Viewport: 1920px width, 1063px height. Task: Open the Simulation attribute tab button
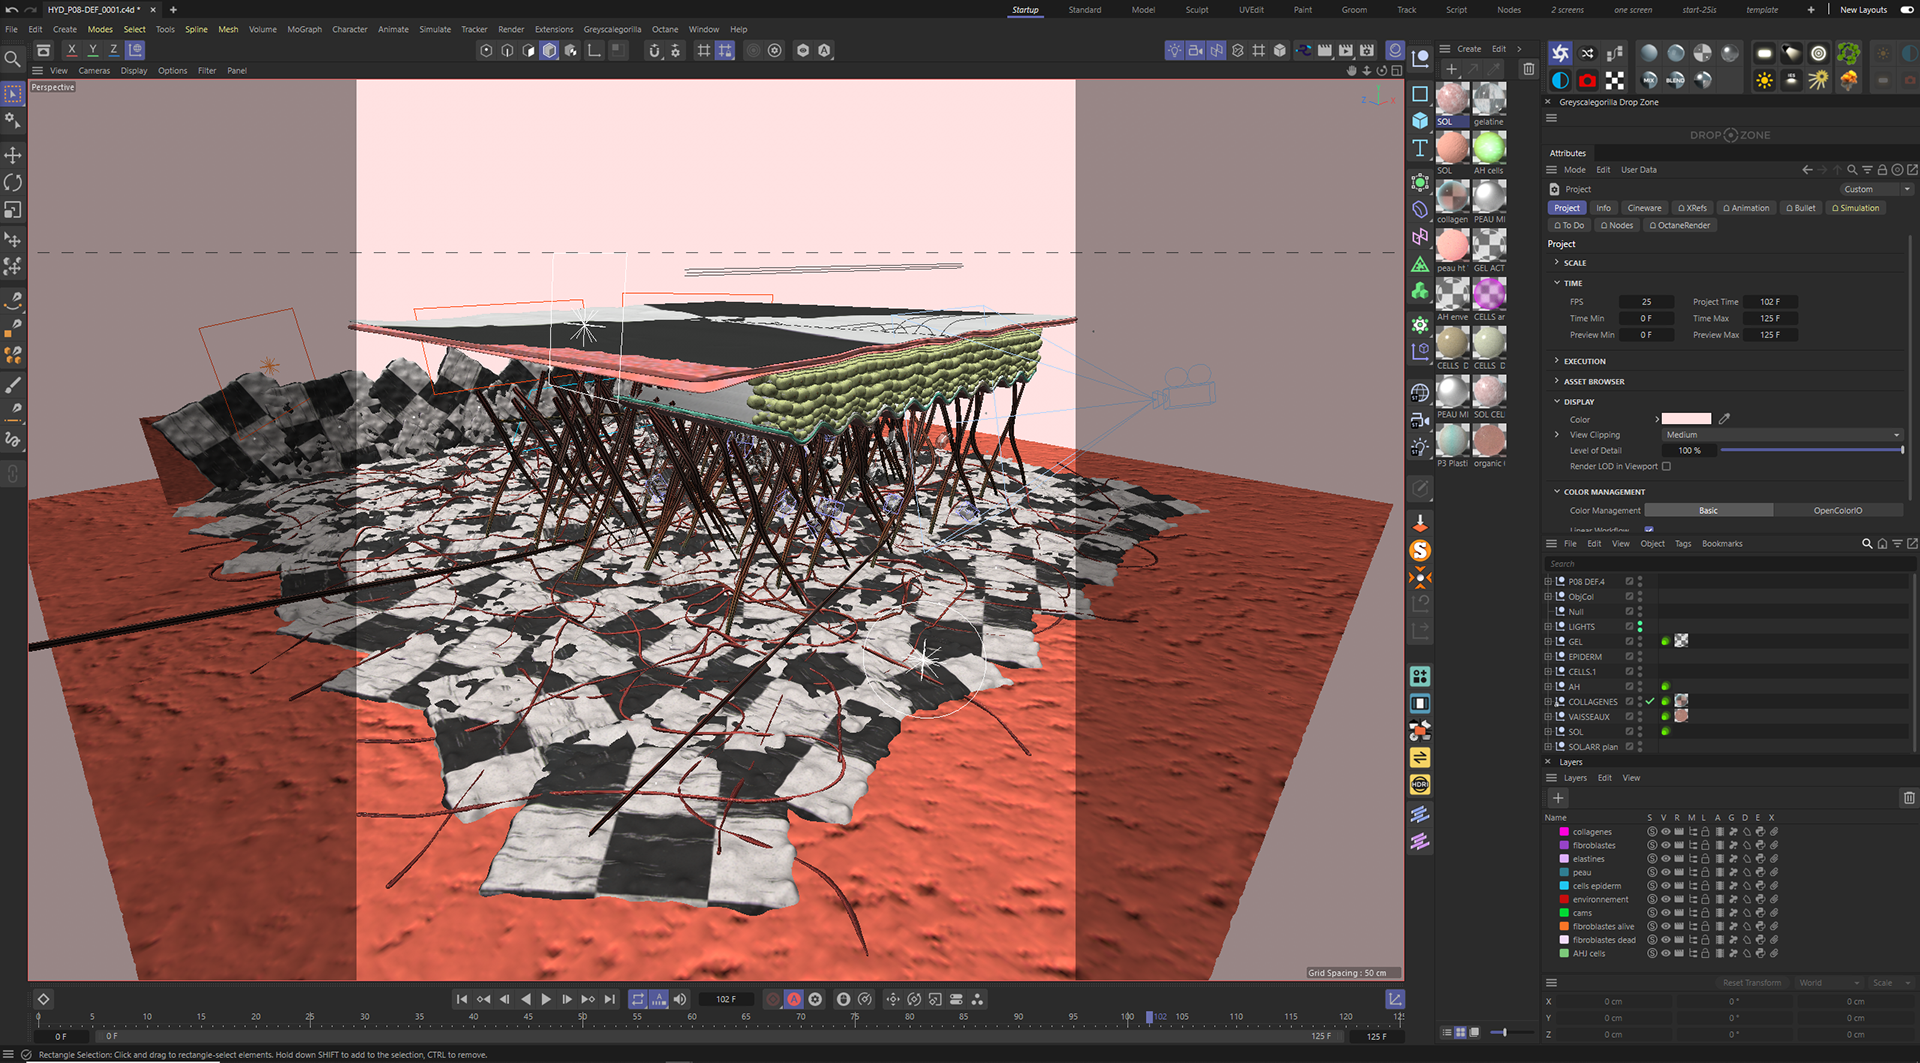click(x=1855, y=208)
